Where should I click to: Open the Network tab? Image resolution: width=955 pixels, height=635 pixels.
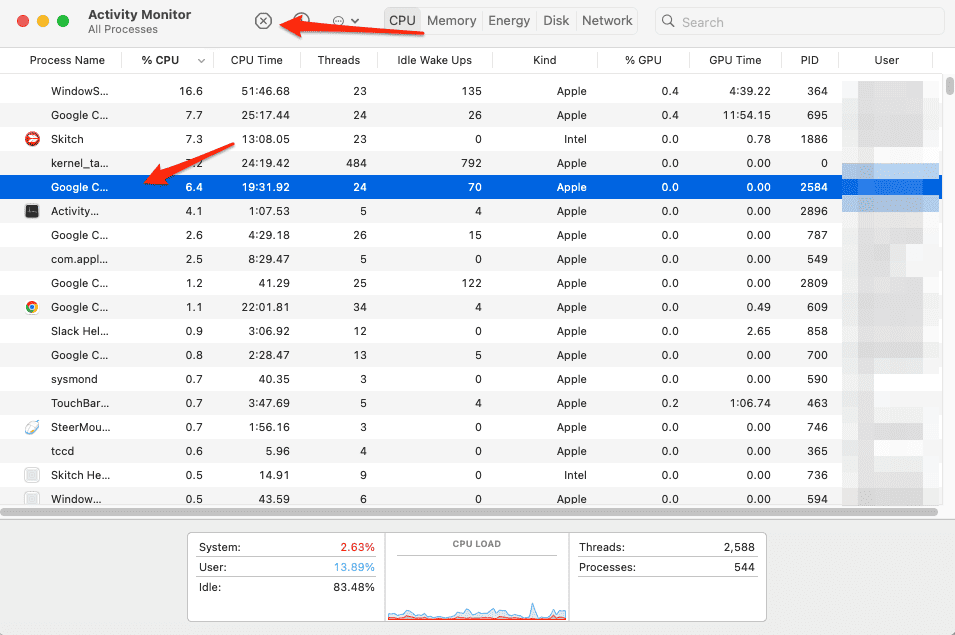(607, 21)
